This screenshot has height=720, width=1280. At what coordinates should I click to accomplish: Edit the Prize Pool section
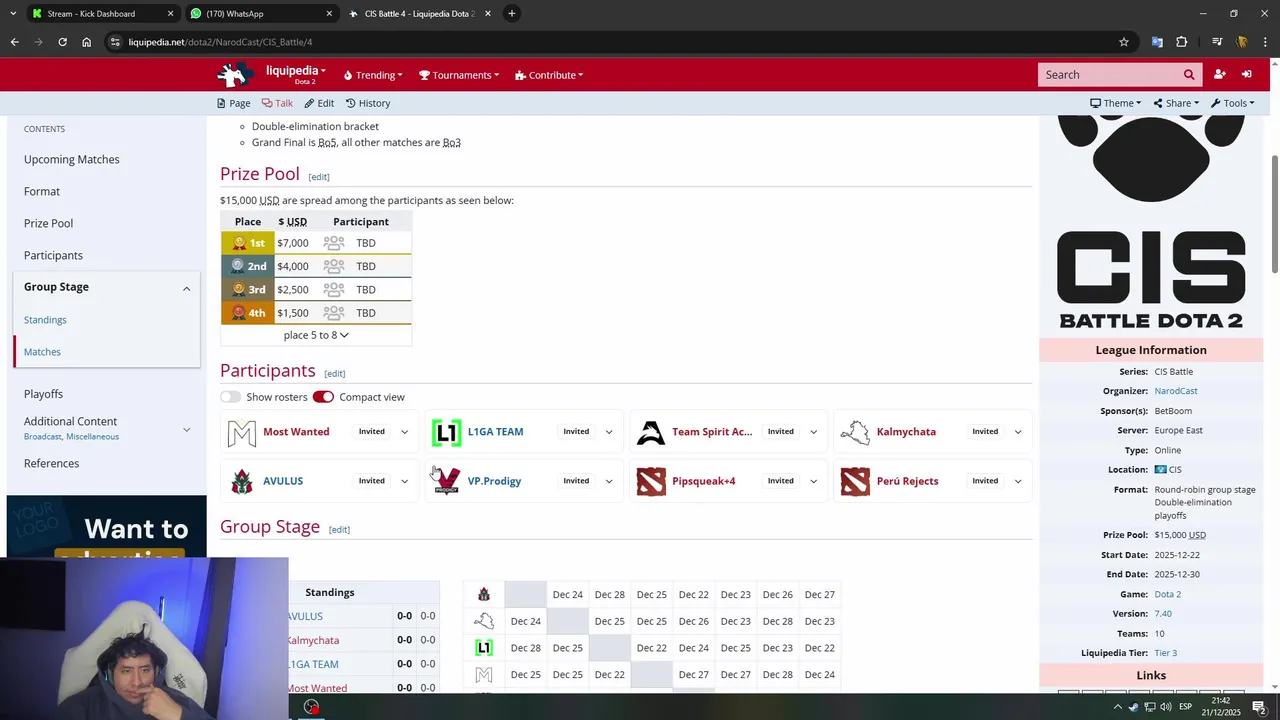319,177
